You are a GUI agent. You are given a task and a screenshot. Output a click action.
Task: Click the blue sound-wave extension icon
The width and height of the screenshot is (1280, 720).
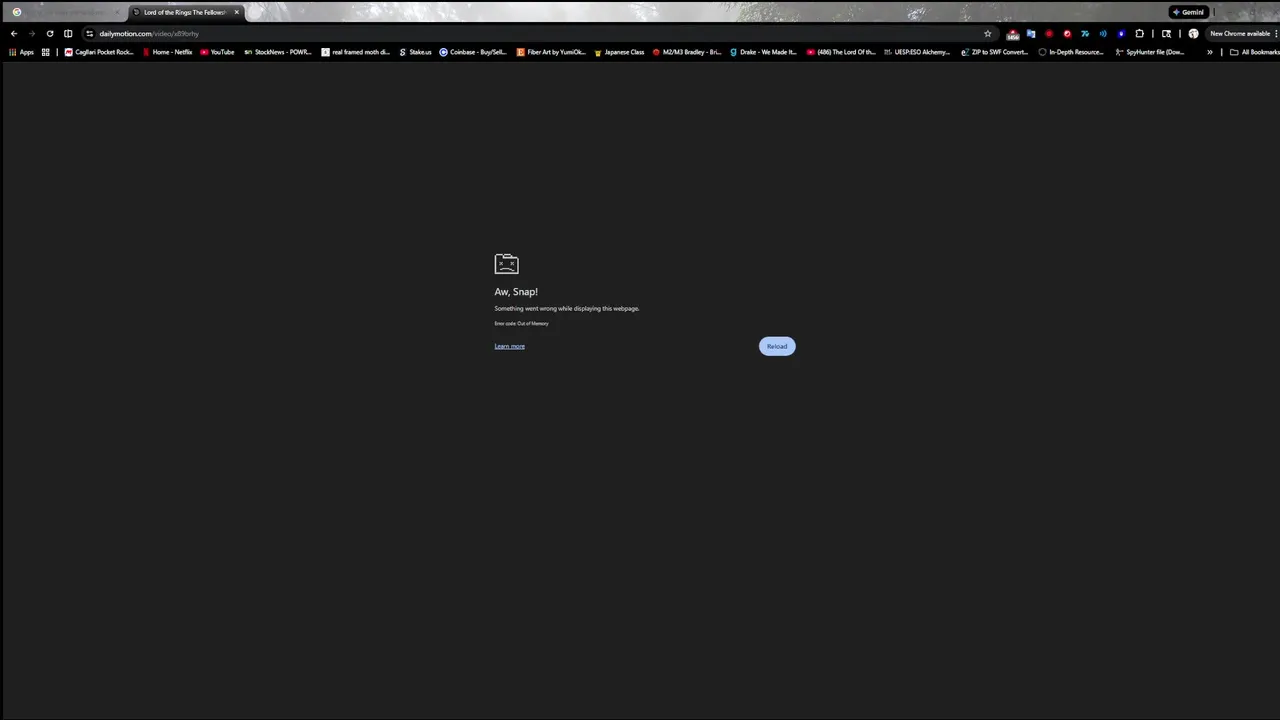click(1103, 33)
